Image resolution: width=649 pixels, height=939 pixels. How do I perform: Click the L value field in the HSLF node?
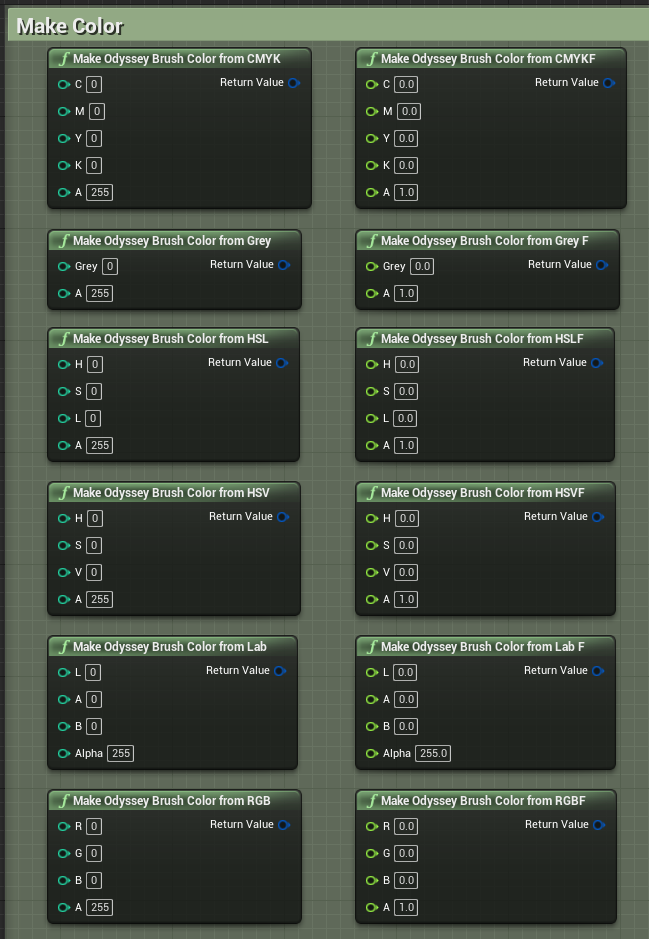pyautogui.click(x=406, y=418)
